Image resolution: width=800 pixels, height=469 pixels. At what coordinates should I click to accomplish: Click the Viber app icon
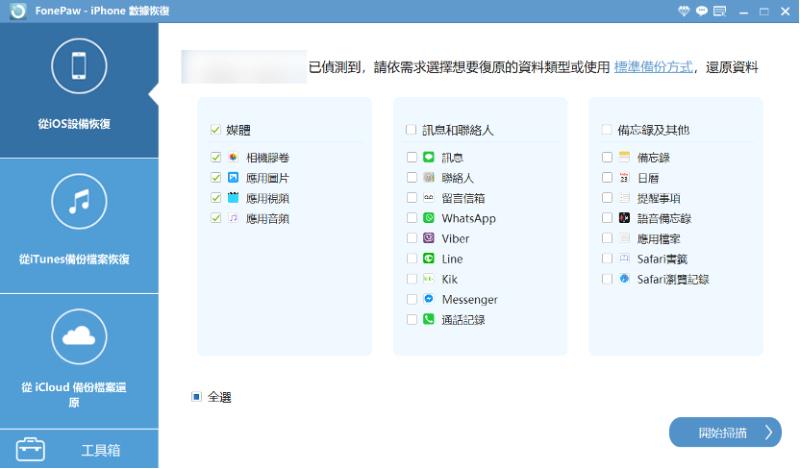coord(429,239)
